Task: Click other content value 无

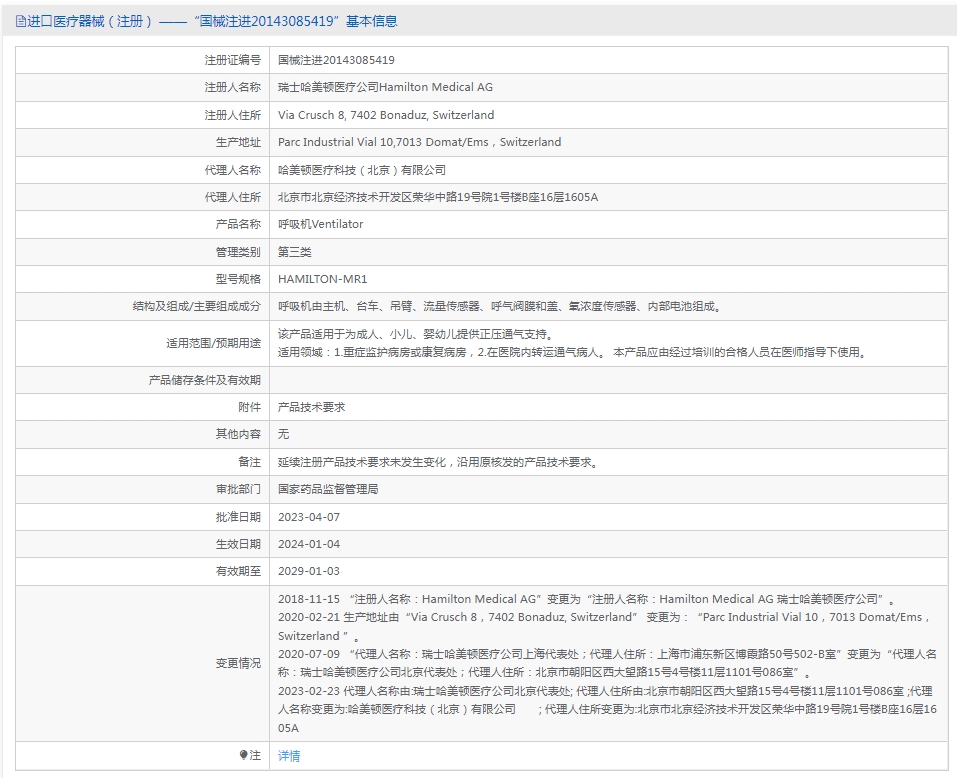Action: tap(283, 434)
